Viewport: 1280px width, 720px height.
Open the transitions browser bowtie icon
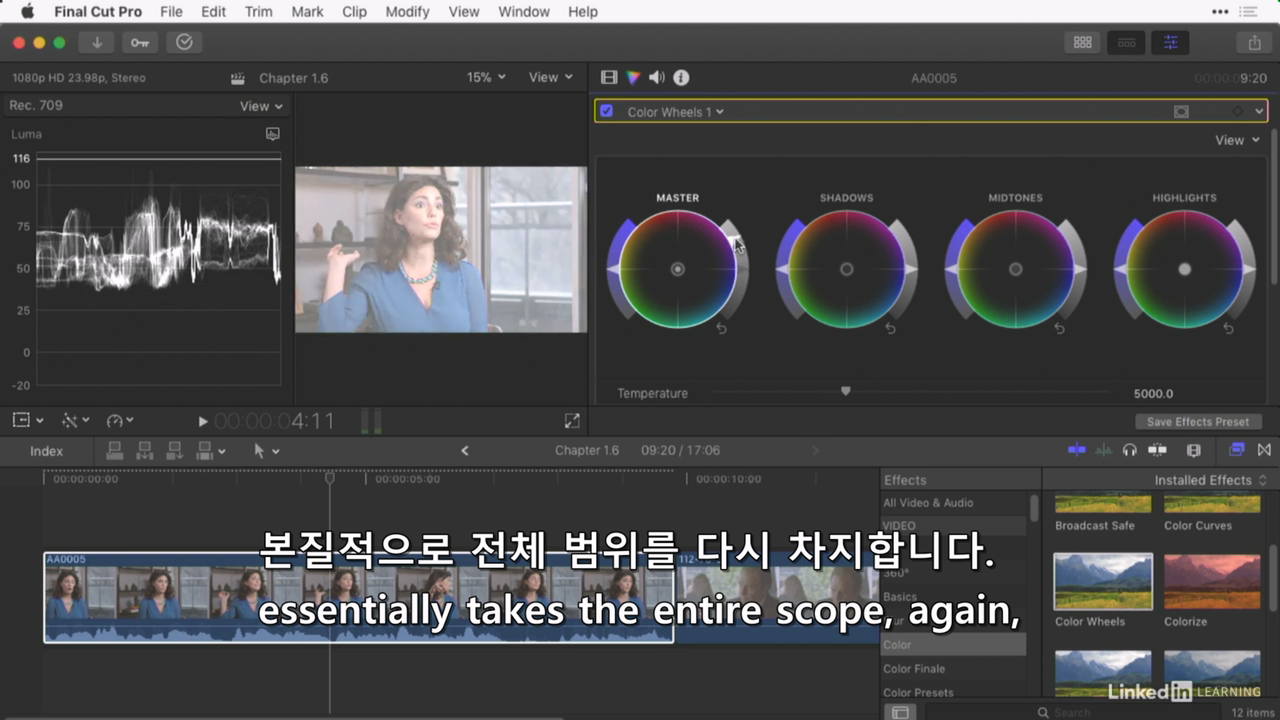click(1264, 451)
